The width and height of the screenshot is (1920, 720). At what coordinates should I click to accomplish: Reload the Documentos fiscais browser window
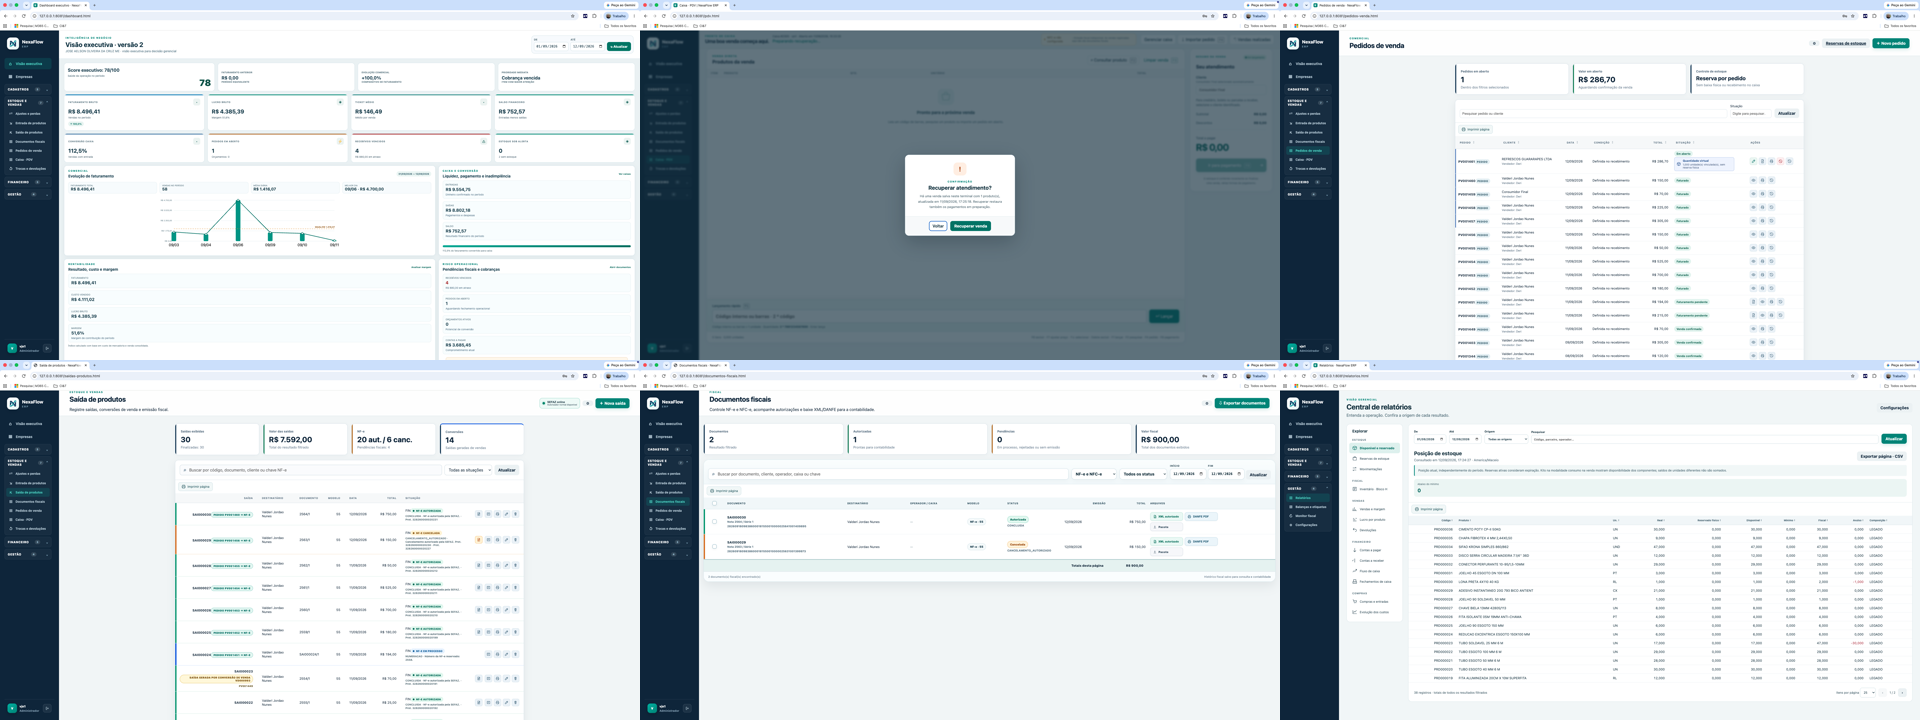click(663, 376)
